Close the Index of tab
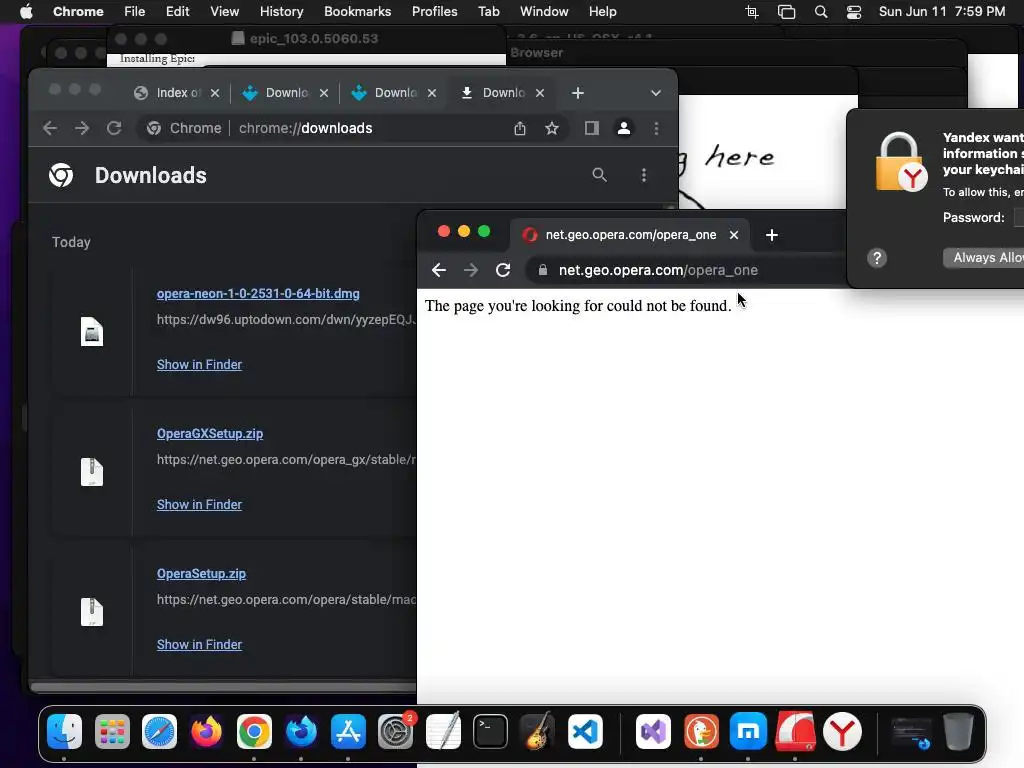The height and width of the screenshot is (768, 1024). pos(215,93)
